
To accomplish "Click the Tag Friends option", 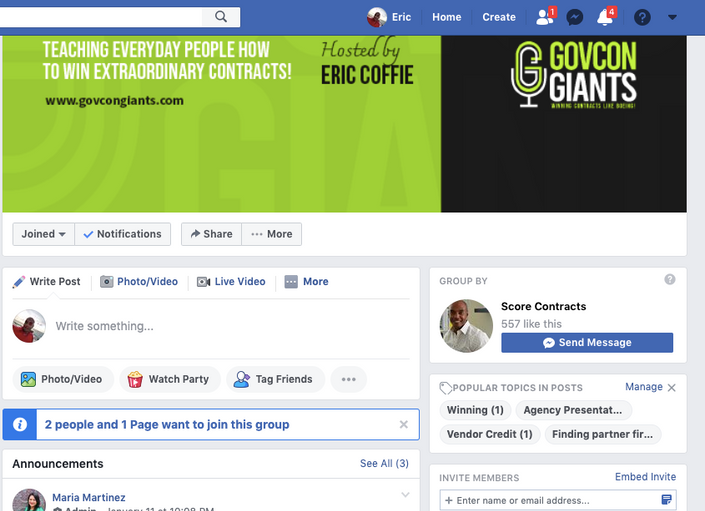I will coord(275,379).
